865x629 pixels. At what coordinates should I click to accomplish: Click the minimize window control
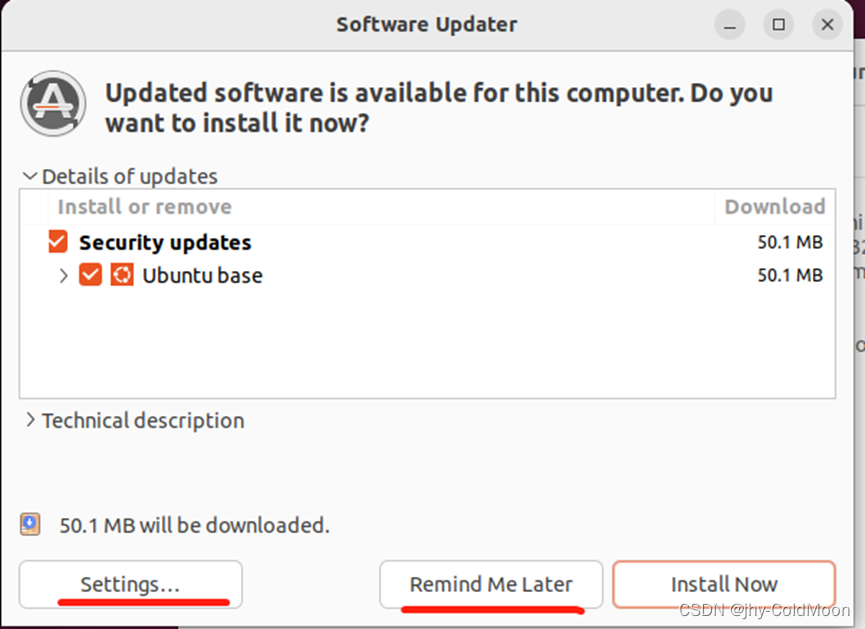pos(729,24)
